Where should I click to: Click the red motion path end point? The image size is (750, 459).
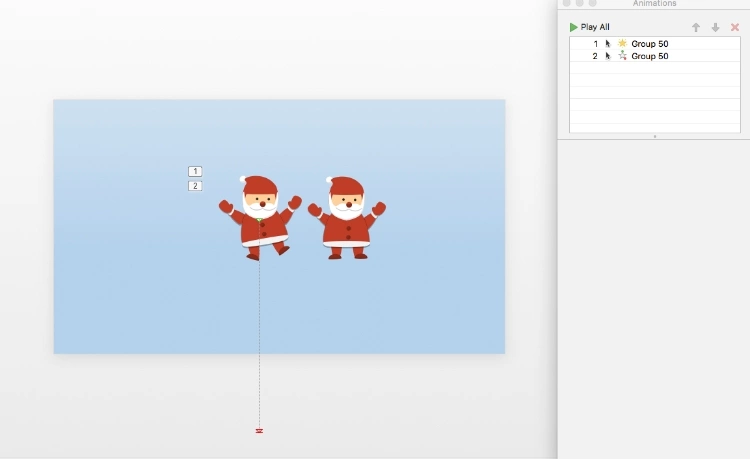(x=259, y=431)
